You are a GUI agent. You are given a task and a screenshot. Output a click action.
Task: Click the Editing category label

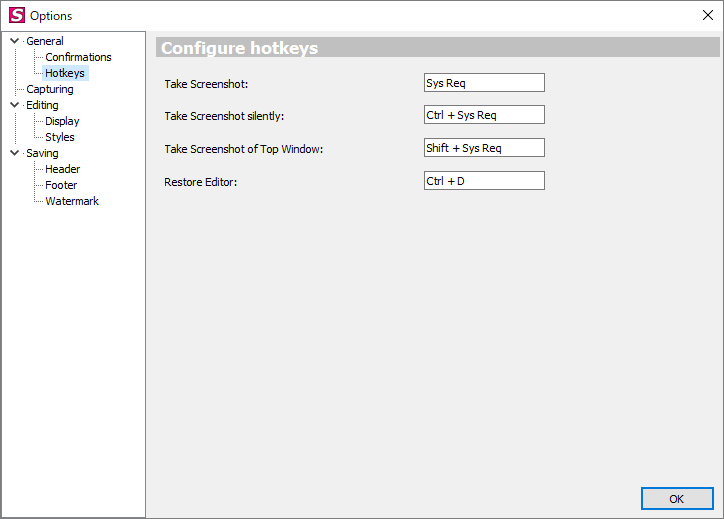coord(42,105)
